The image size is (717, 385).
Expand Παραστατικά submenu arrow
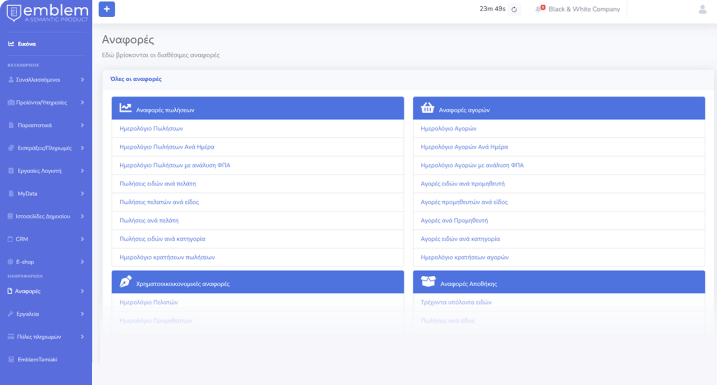coord(82,125)
